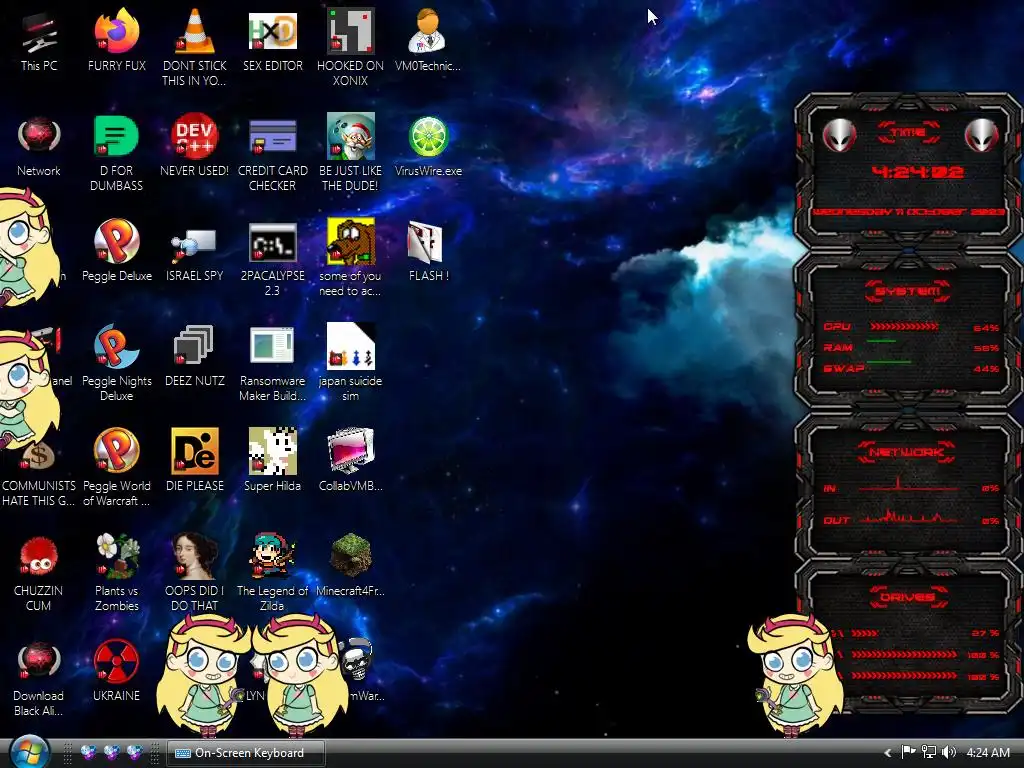The width and height of the screenshot is (1024, 768).
Task: Select the Dev C++ NEVER USED! icon
Action: 195,137
